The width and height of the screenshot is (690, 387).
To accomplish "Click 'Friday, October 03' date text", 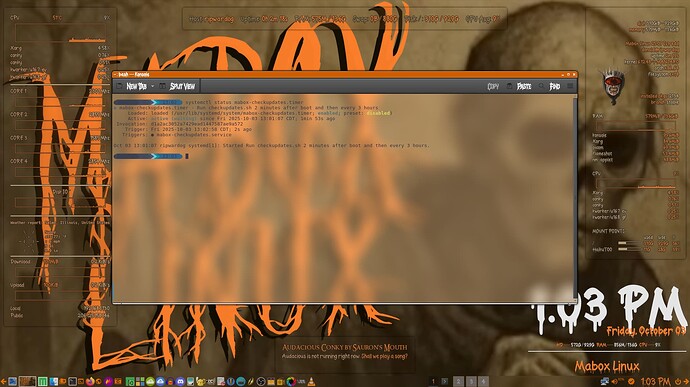I will tap(646, 331).
